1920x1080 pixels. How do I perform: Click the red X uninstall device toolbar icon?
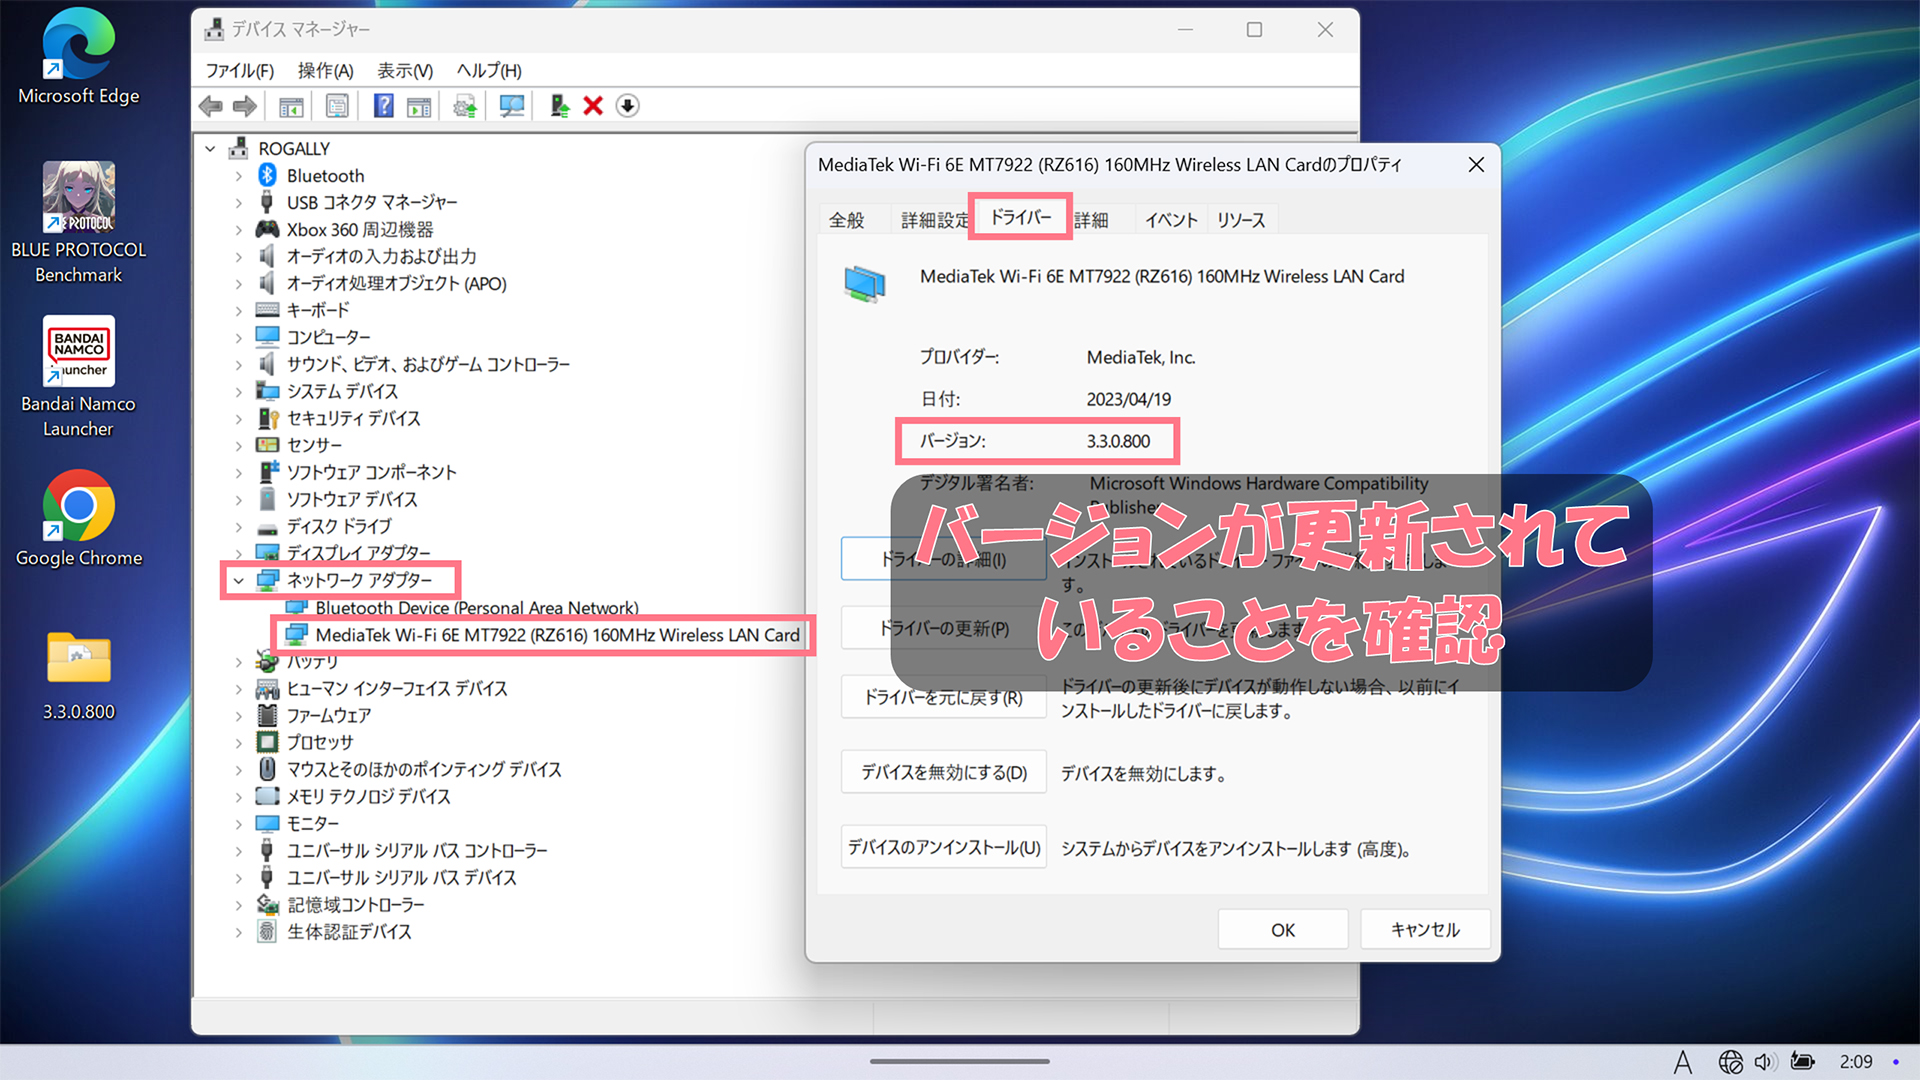coord(593,106)
